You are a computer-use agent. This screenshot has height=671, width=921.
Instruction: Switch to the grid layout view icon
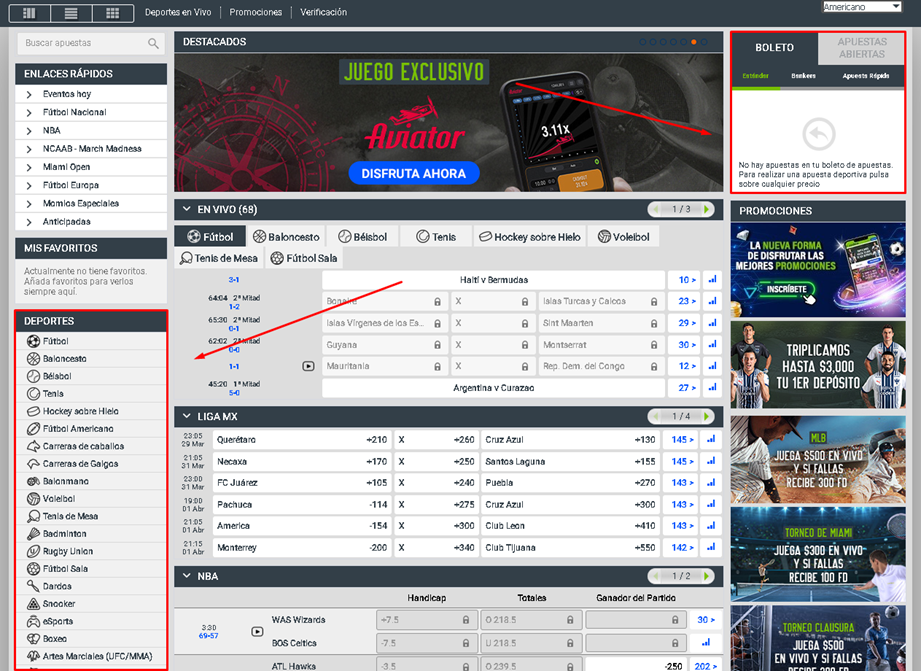pos(113,13)
